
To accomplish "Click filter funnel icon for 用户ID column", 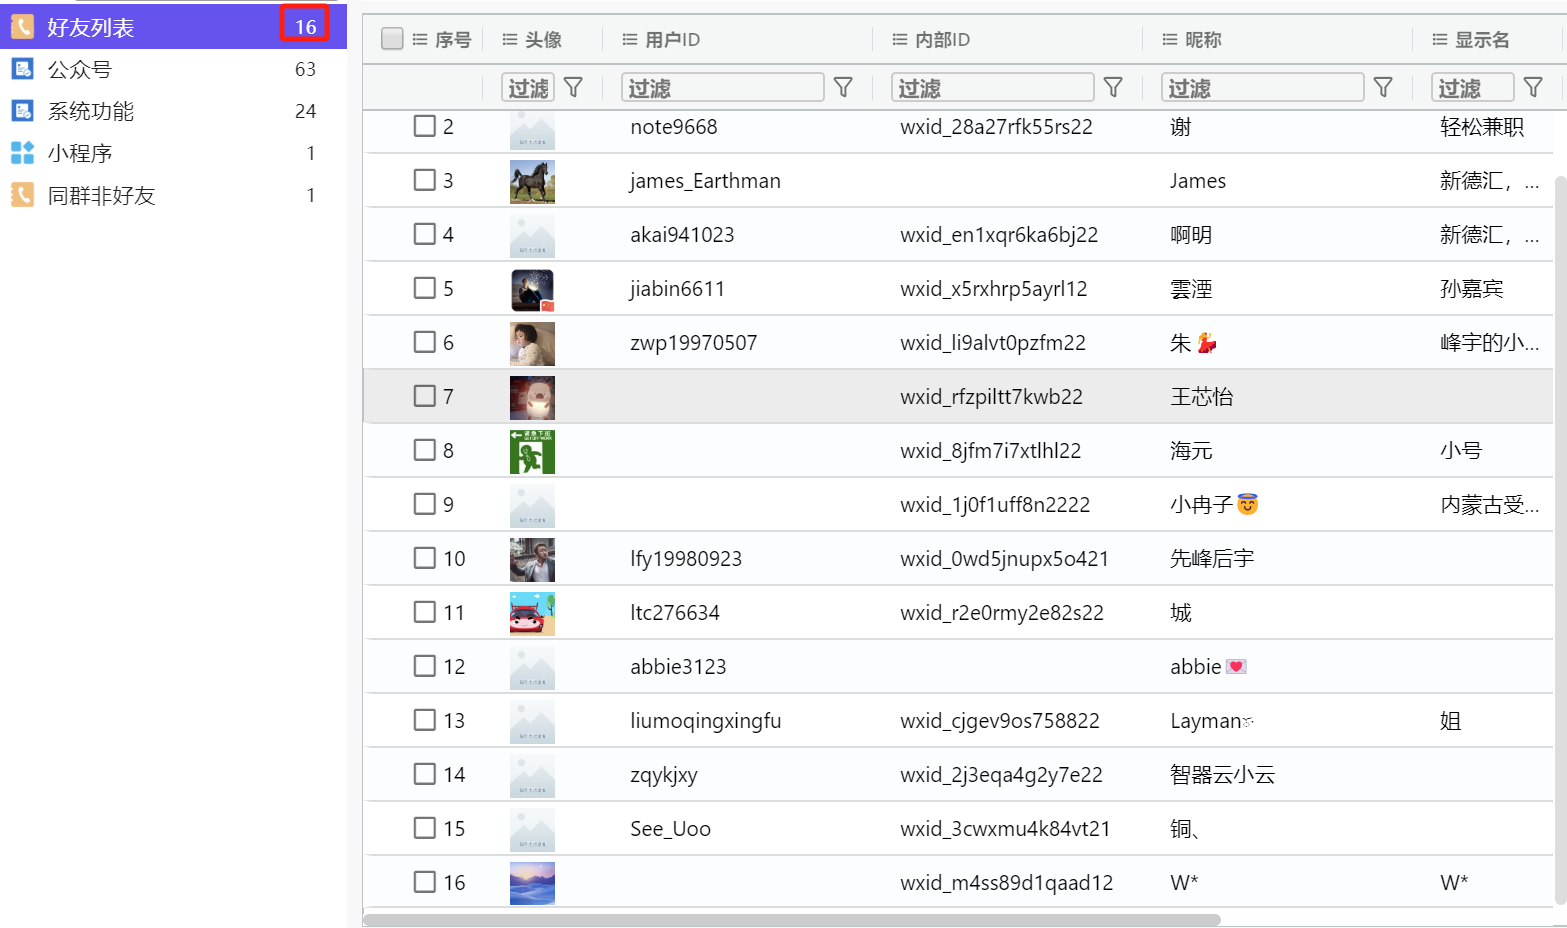I will (x=843, y=87).
